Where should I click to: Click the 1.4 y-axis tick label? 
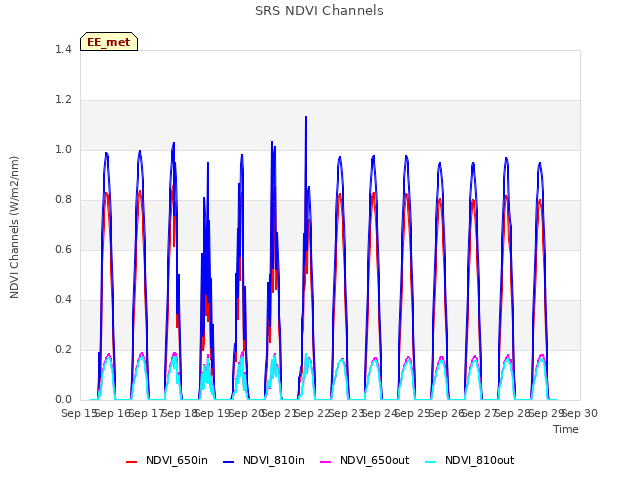pos(63,49)
